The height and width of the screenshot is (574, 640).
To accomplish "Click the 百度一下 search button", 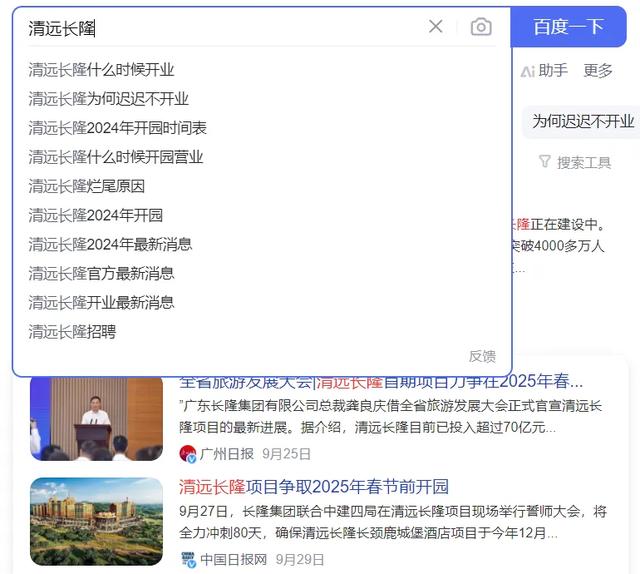I will (568, 27).
